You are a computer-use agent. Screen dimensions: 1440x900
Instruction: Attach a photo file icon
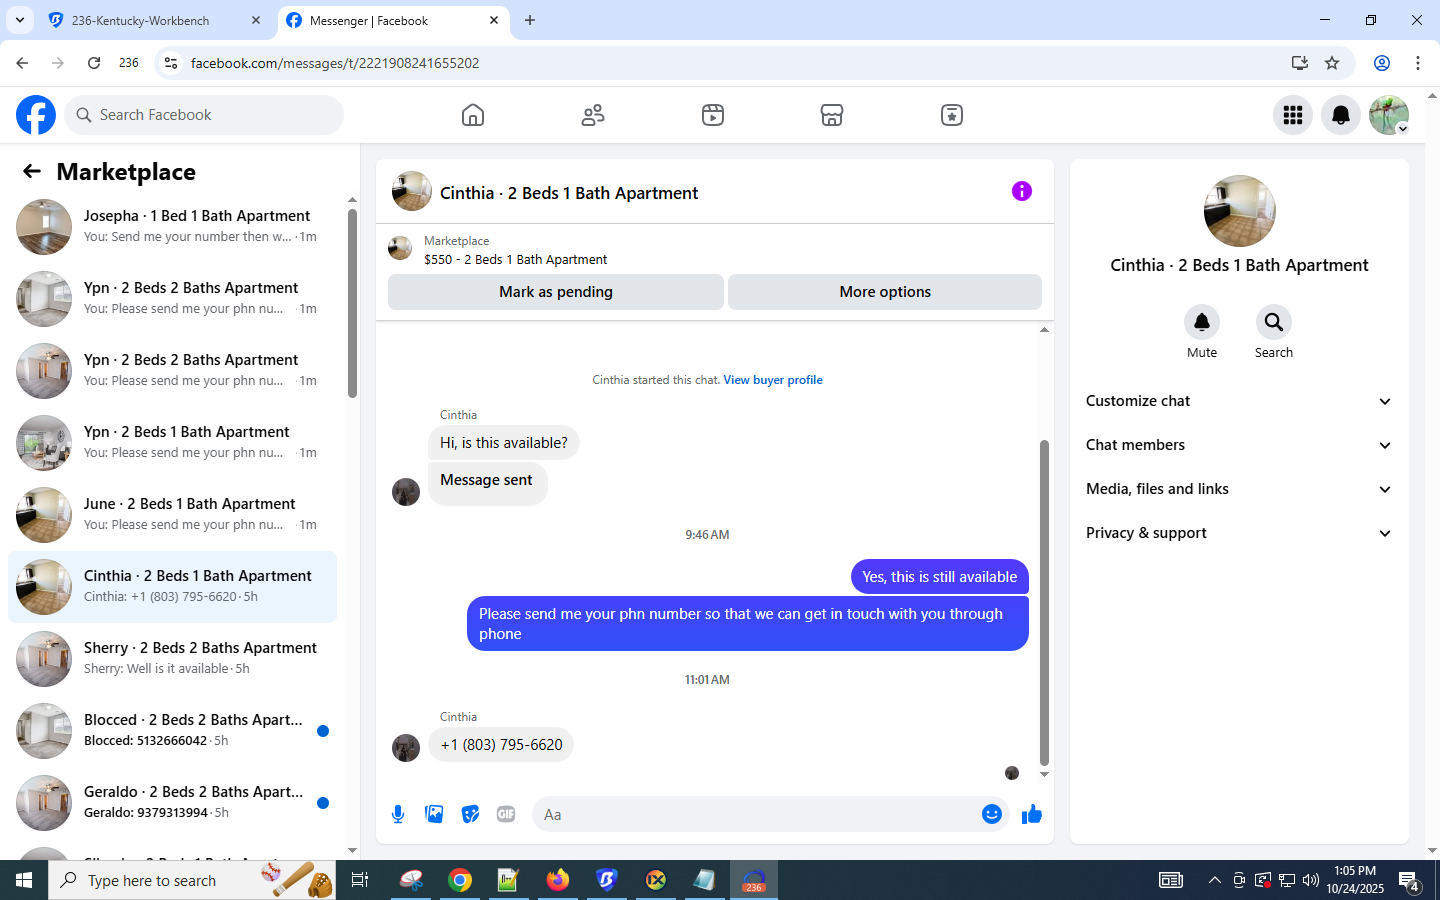(434, 814)
